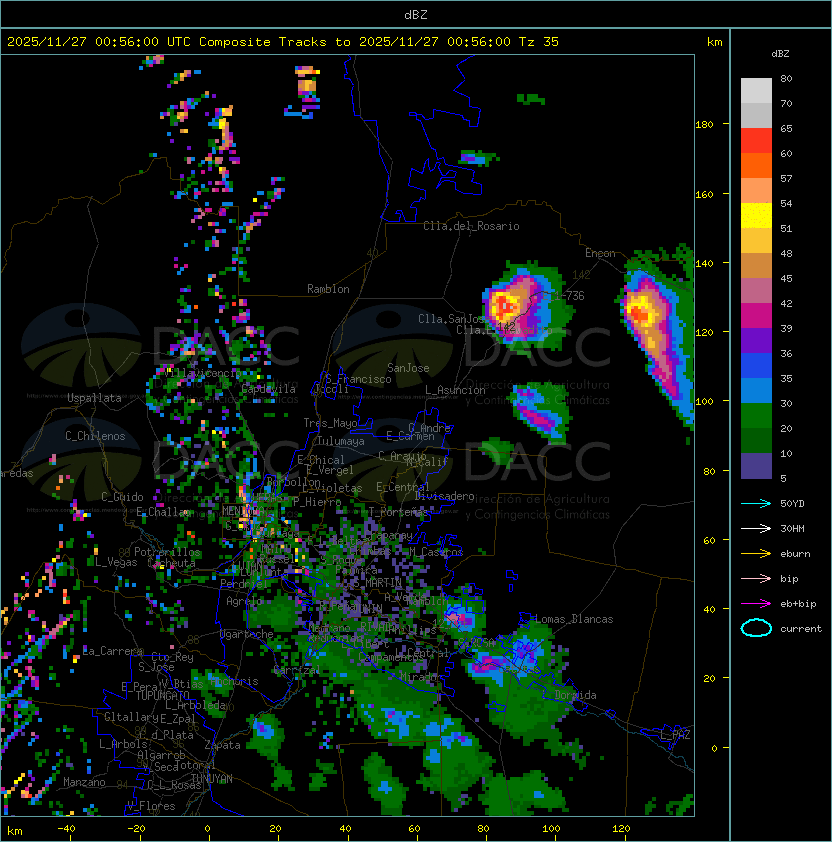Select the magenta swatch between 42 and 39

tap(756, 316)
